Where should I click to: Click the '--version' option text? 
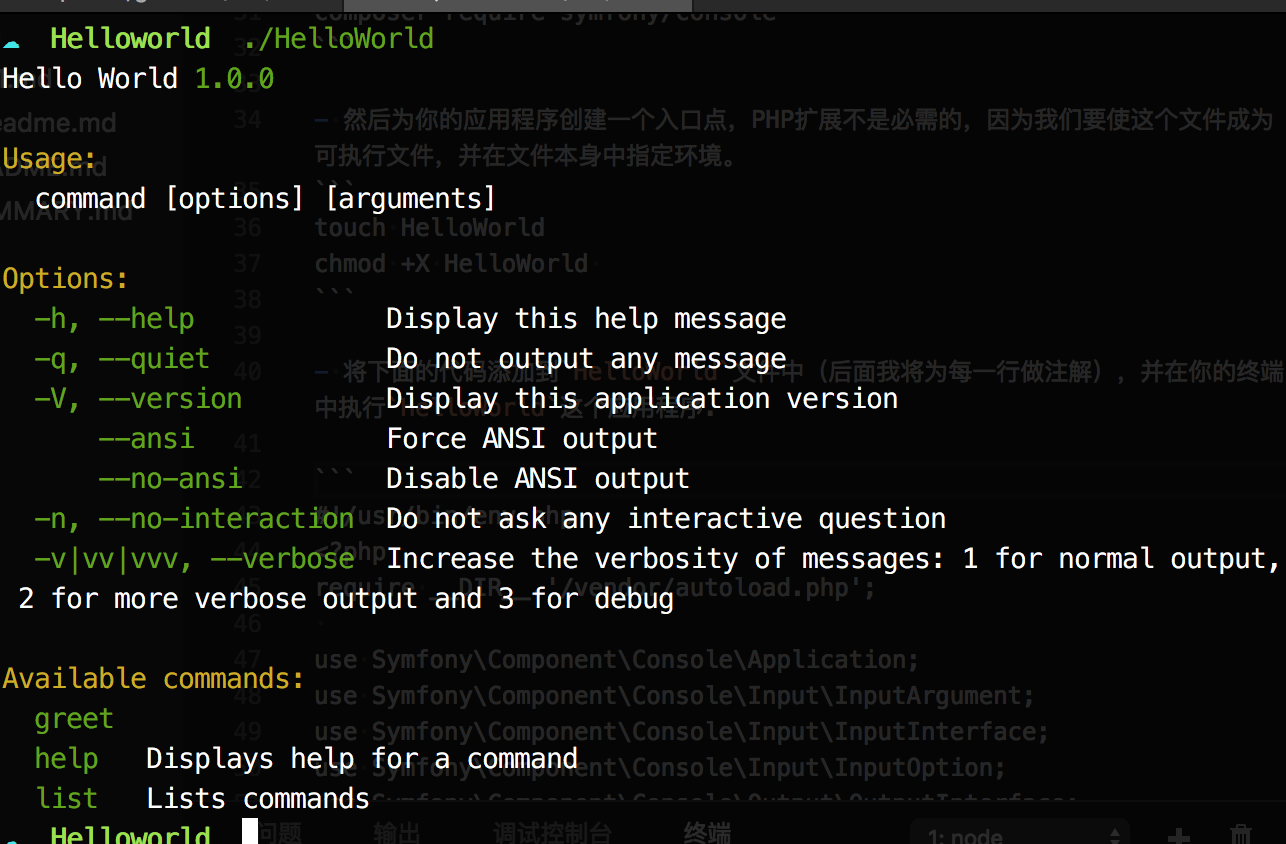(x=170, y=399)
